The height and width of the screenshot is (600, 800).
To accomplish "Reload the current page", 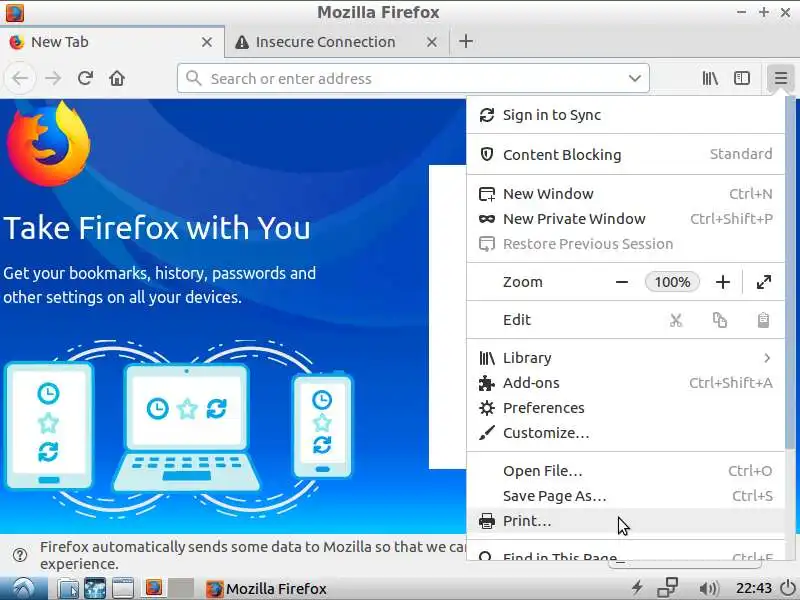I will click(85, 78).
